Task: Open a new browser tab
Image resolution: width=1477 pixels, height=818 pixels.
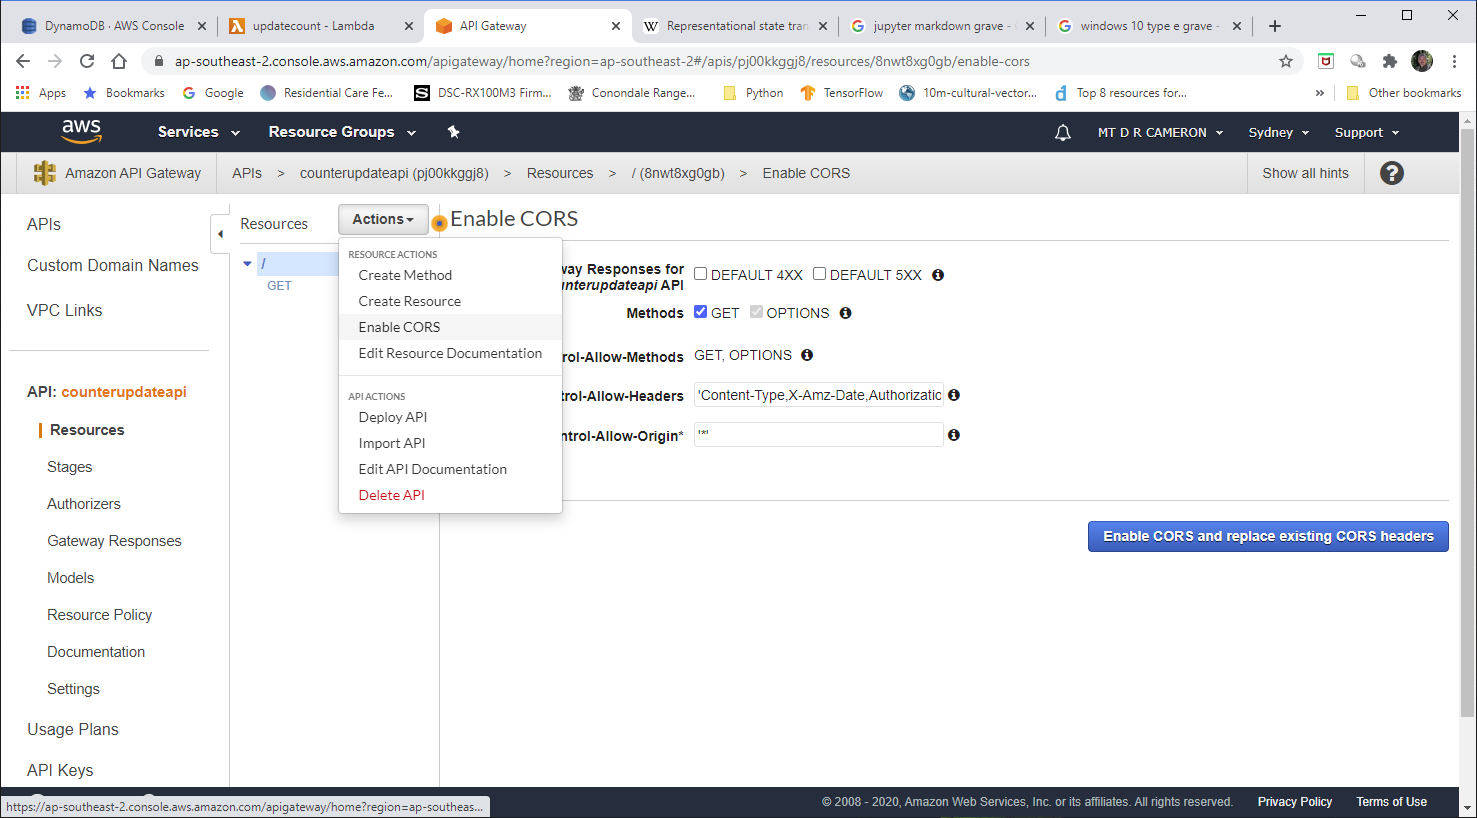Action: pyautogui.click(x=1274, y=26)
